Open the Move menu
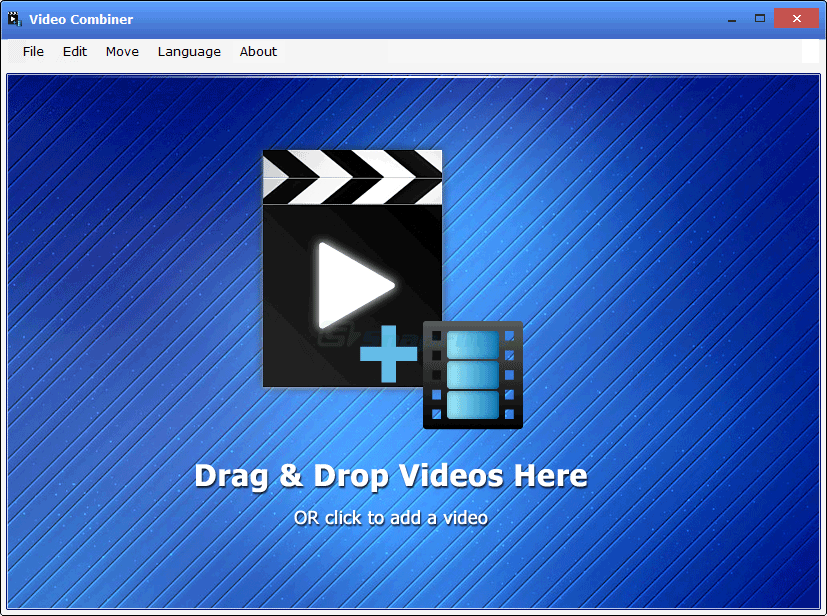Screen dimensions: 827x616 coord(121,51)
